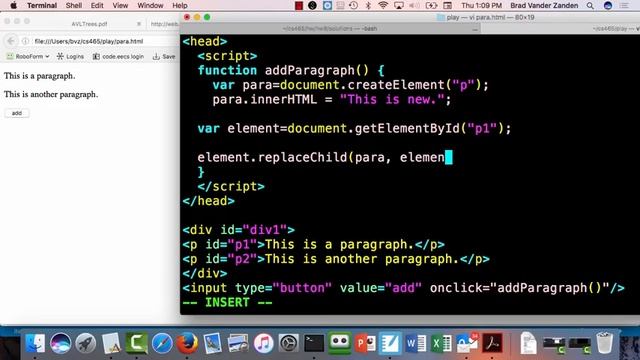The width and height of the screenshot is (640, 360).
Task: Open Launchpad rocket icon in the Dock
Action: pos(86,343)
